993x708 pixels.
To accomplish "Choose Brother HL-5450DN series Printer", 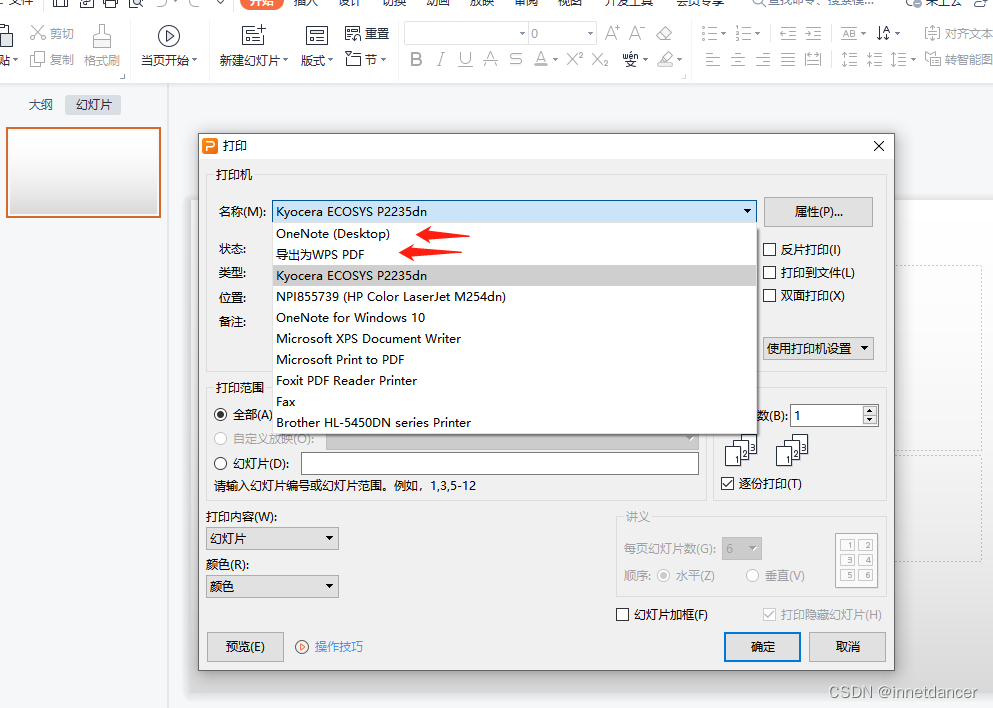I will pyautogui.click(x=514, y=422).
